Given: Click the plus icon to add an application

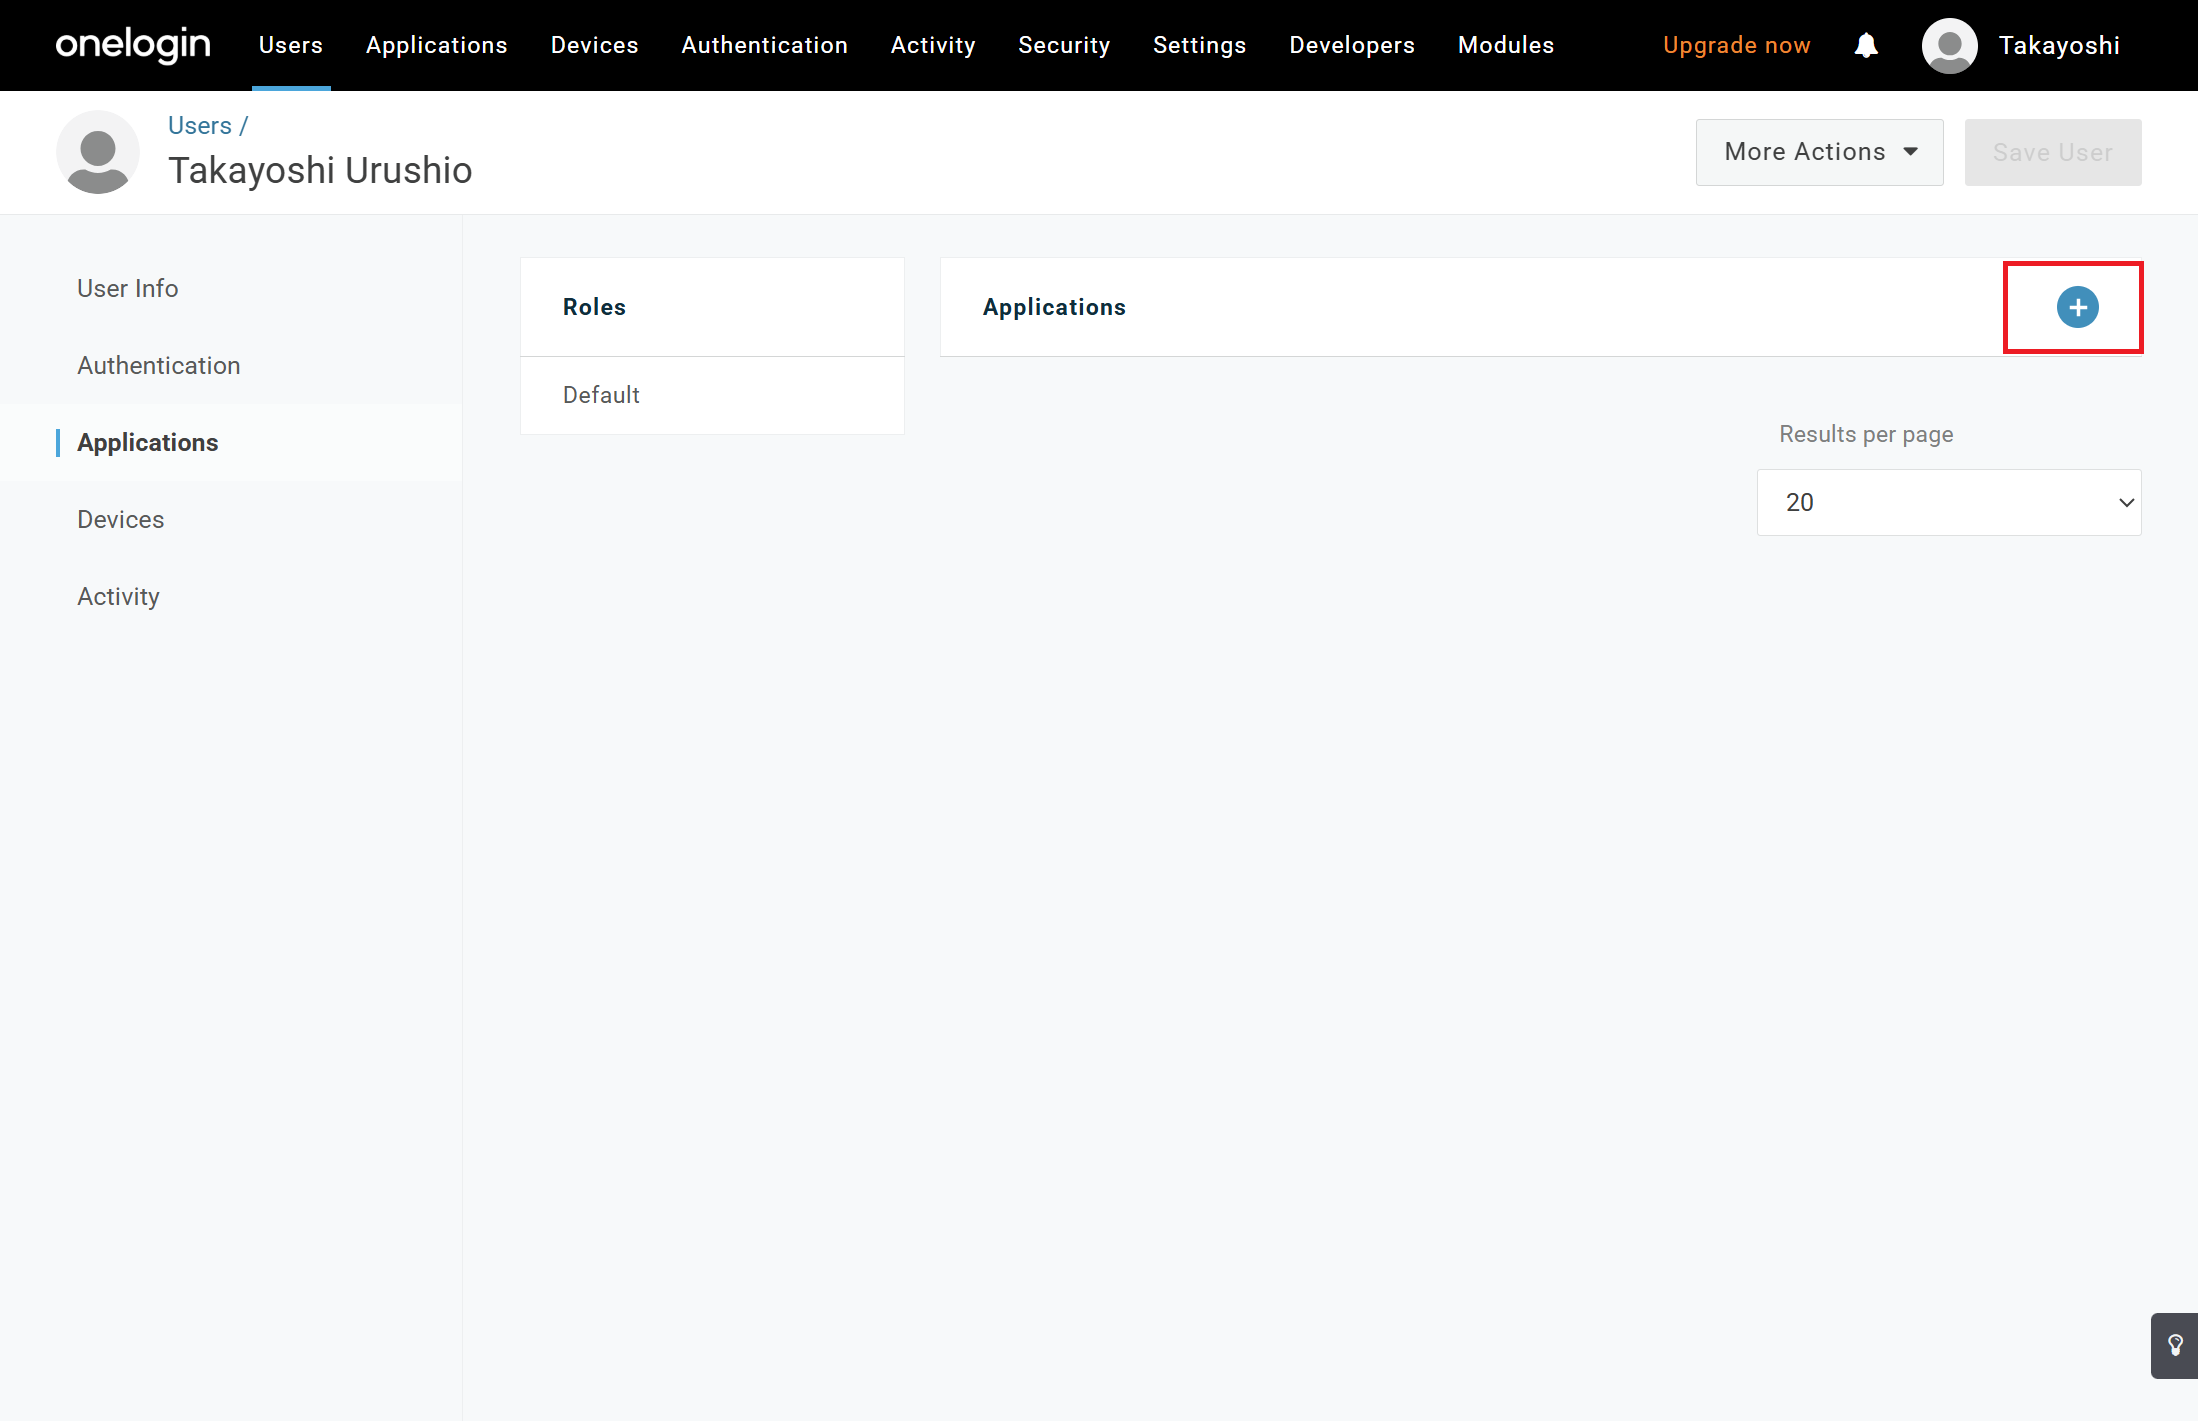Looking at the screenshot, I should click(2077, 307).
